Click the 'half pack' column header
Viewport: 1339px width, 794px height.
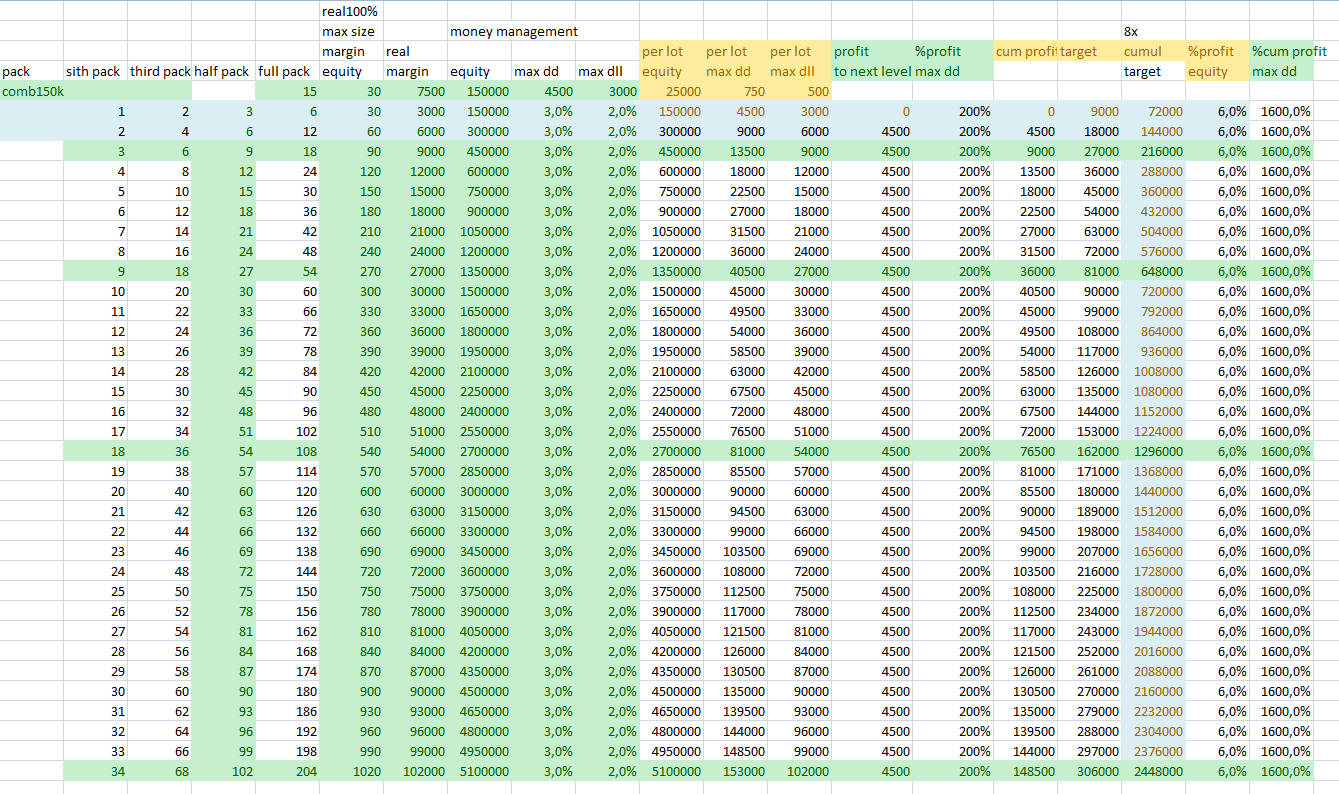224,71
